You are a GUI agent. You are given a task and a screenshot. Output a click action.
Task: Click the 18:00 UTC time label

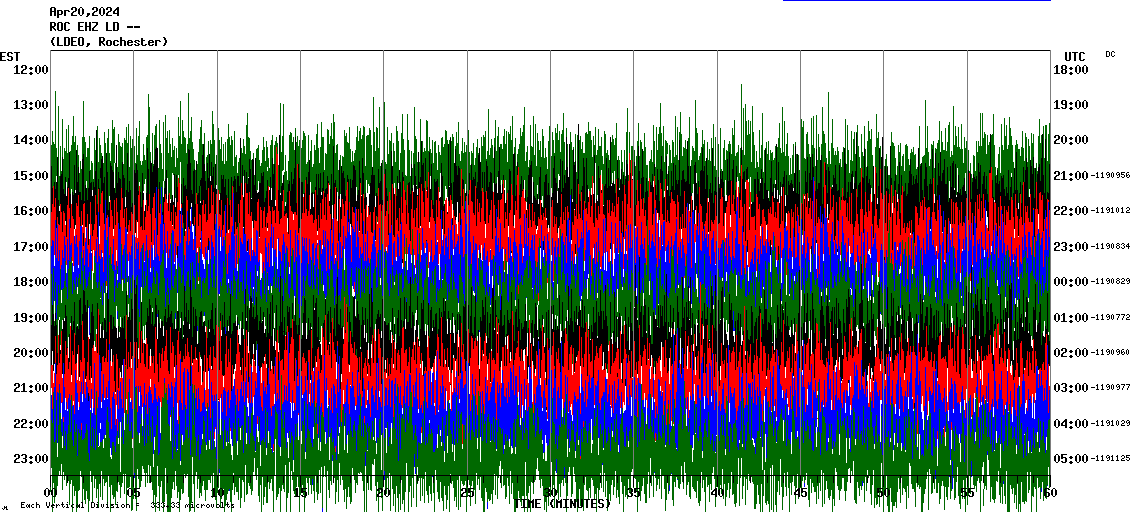click(x=1070, y=69)
